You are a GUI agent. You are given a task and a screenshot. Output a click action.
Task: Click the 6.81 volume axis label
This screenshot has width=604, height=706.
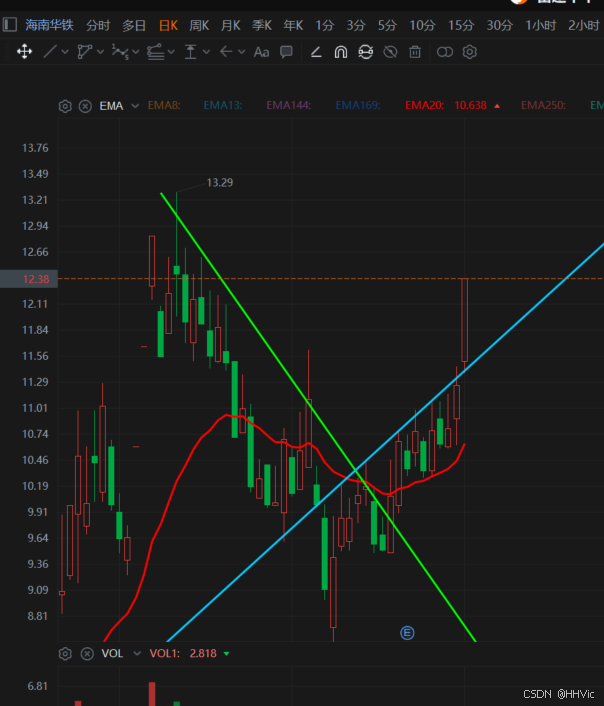pos(38,686)
